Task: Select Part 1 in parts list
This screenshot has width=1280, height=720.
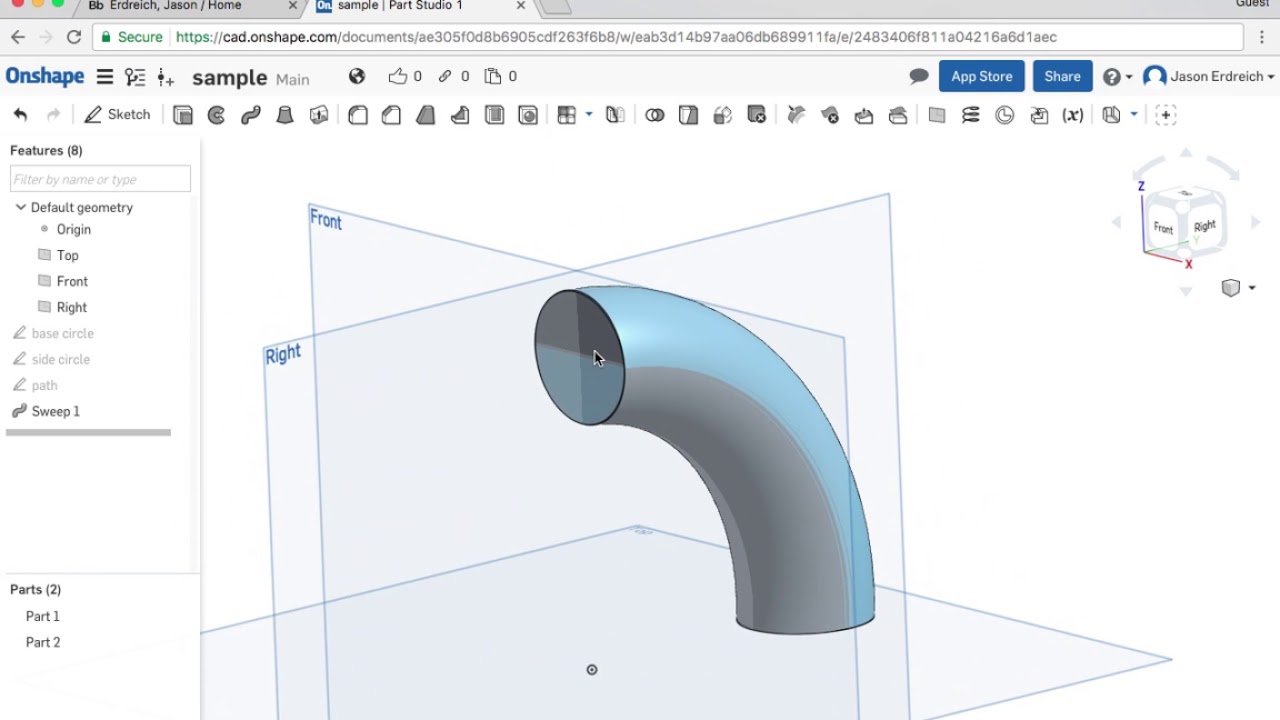Action: pos(43,616)
